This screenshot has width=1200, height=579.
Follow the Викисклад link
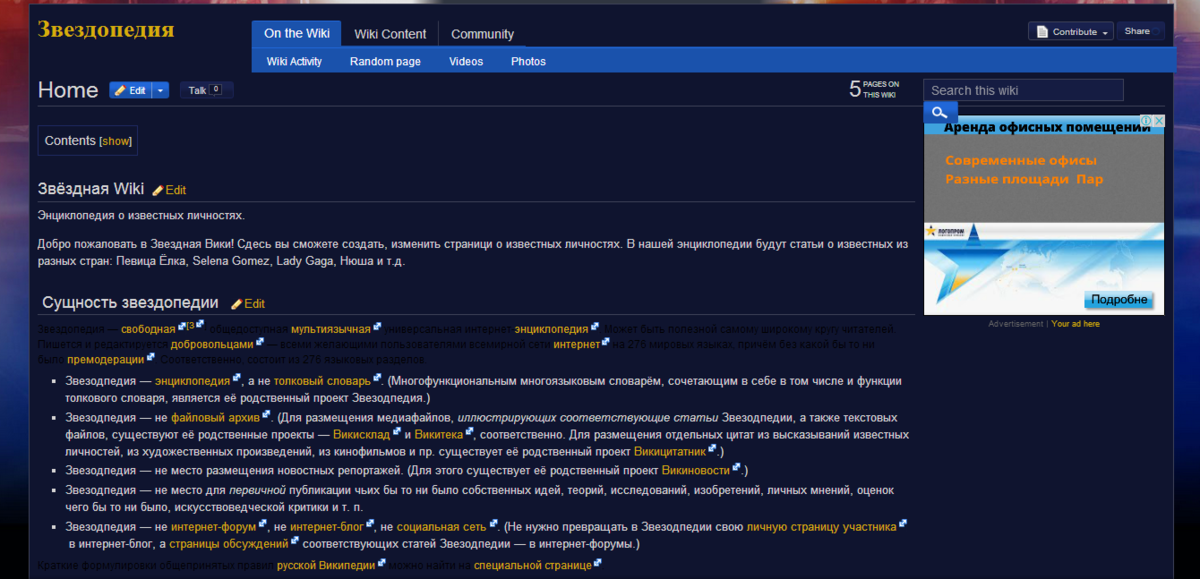pyautogui.click(x=360, y=434)
